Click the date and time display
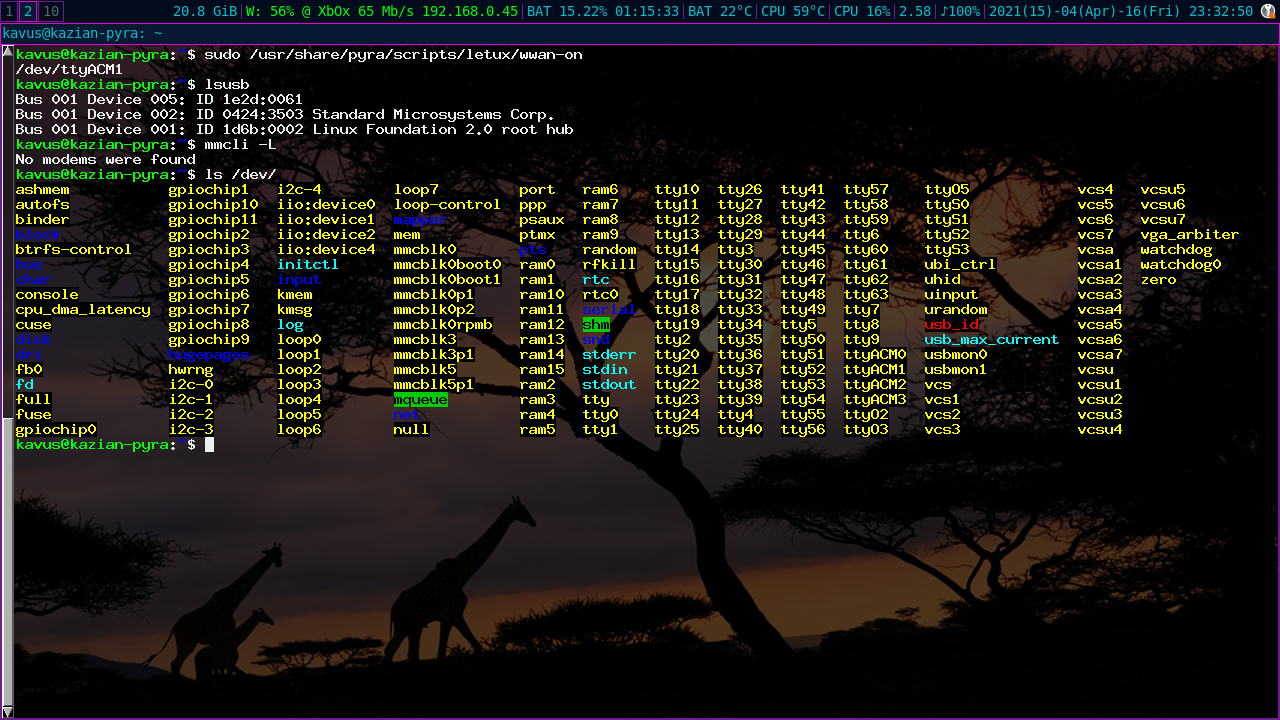This screenshot has height=720, width=1280. [x=1119, y=11]
